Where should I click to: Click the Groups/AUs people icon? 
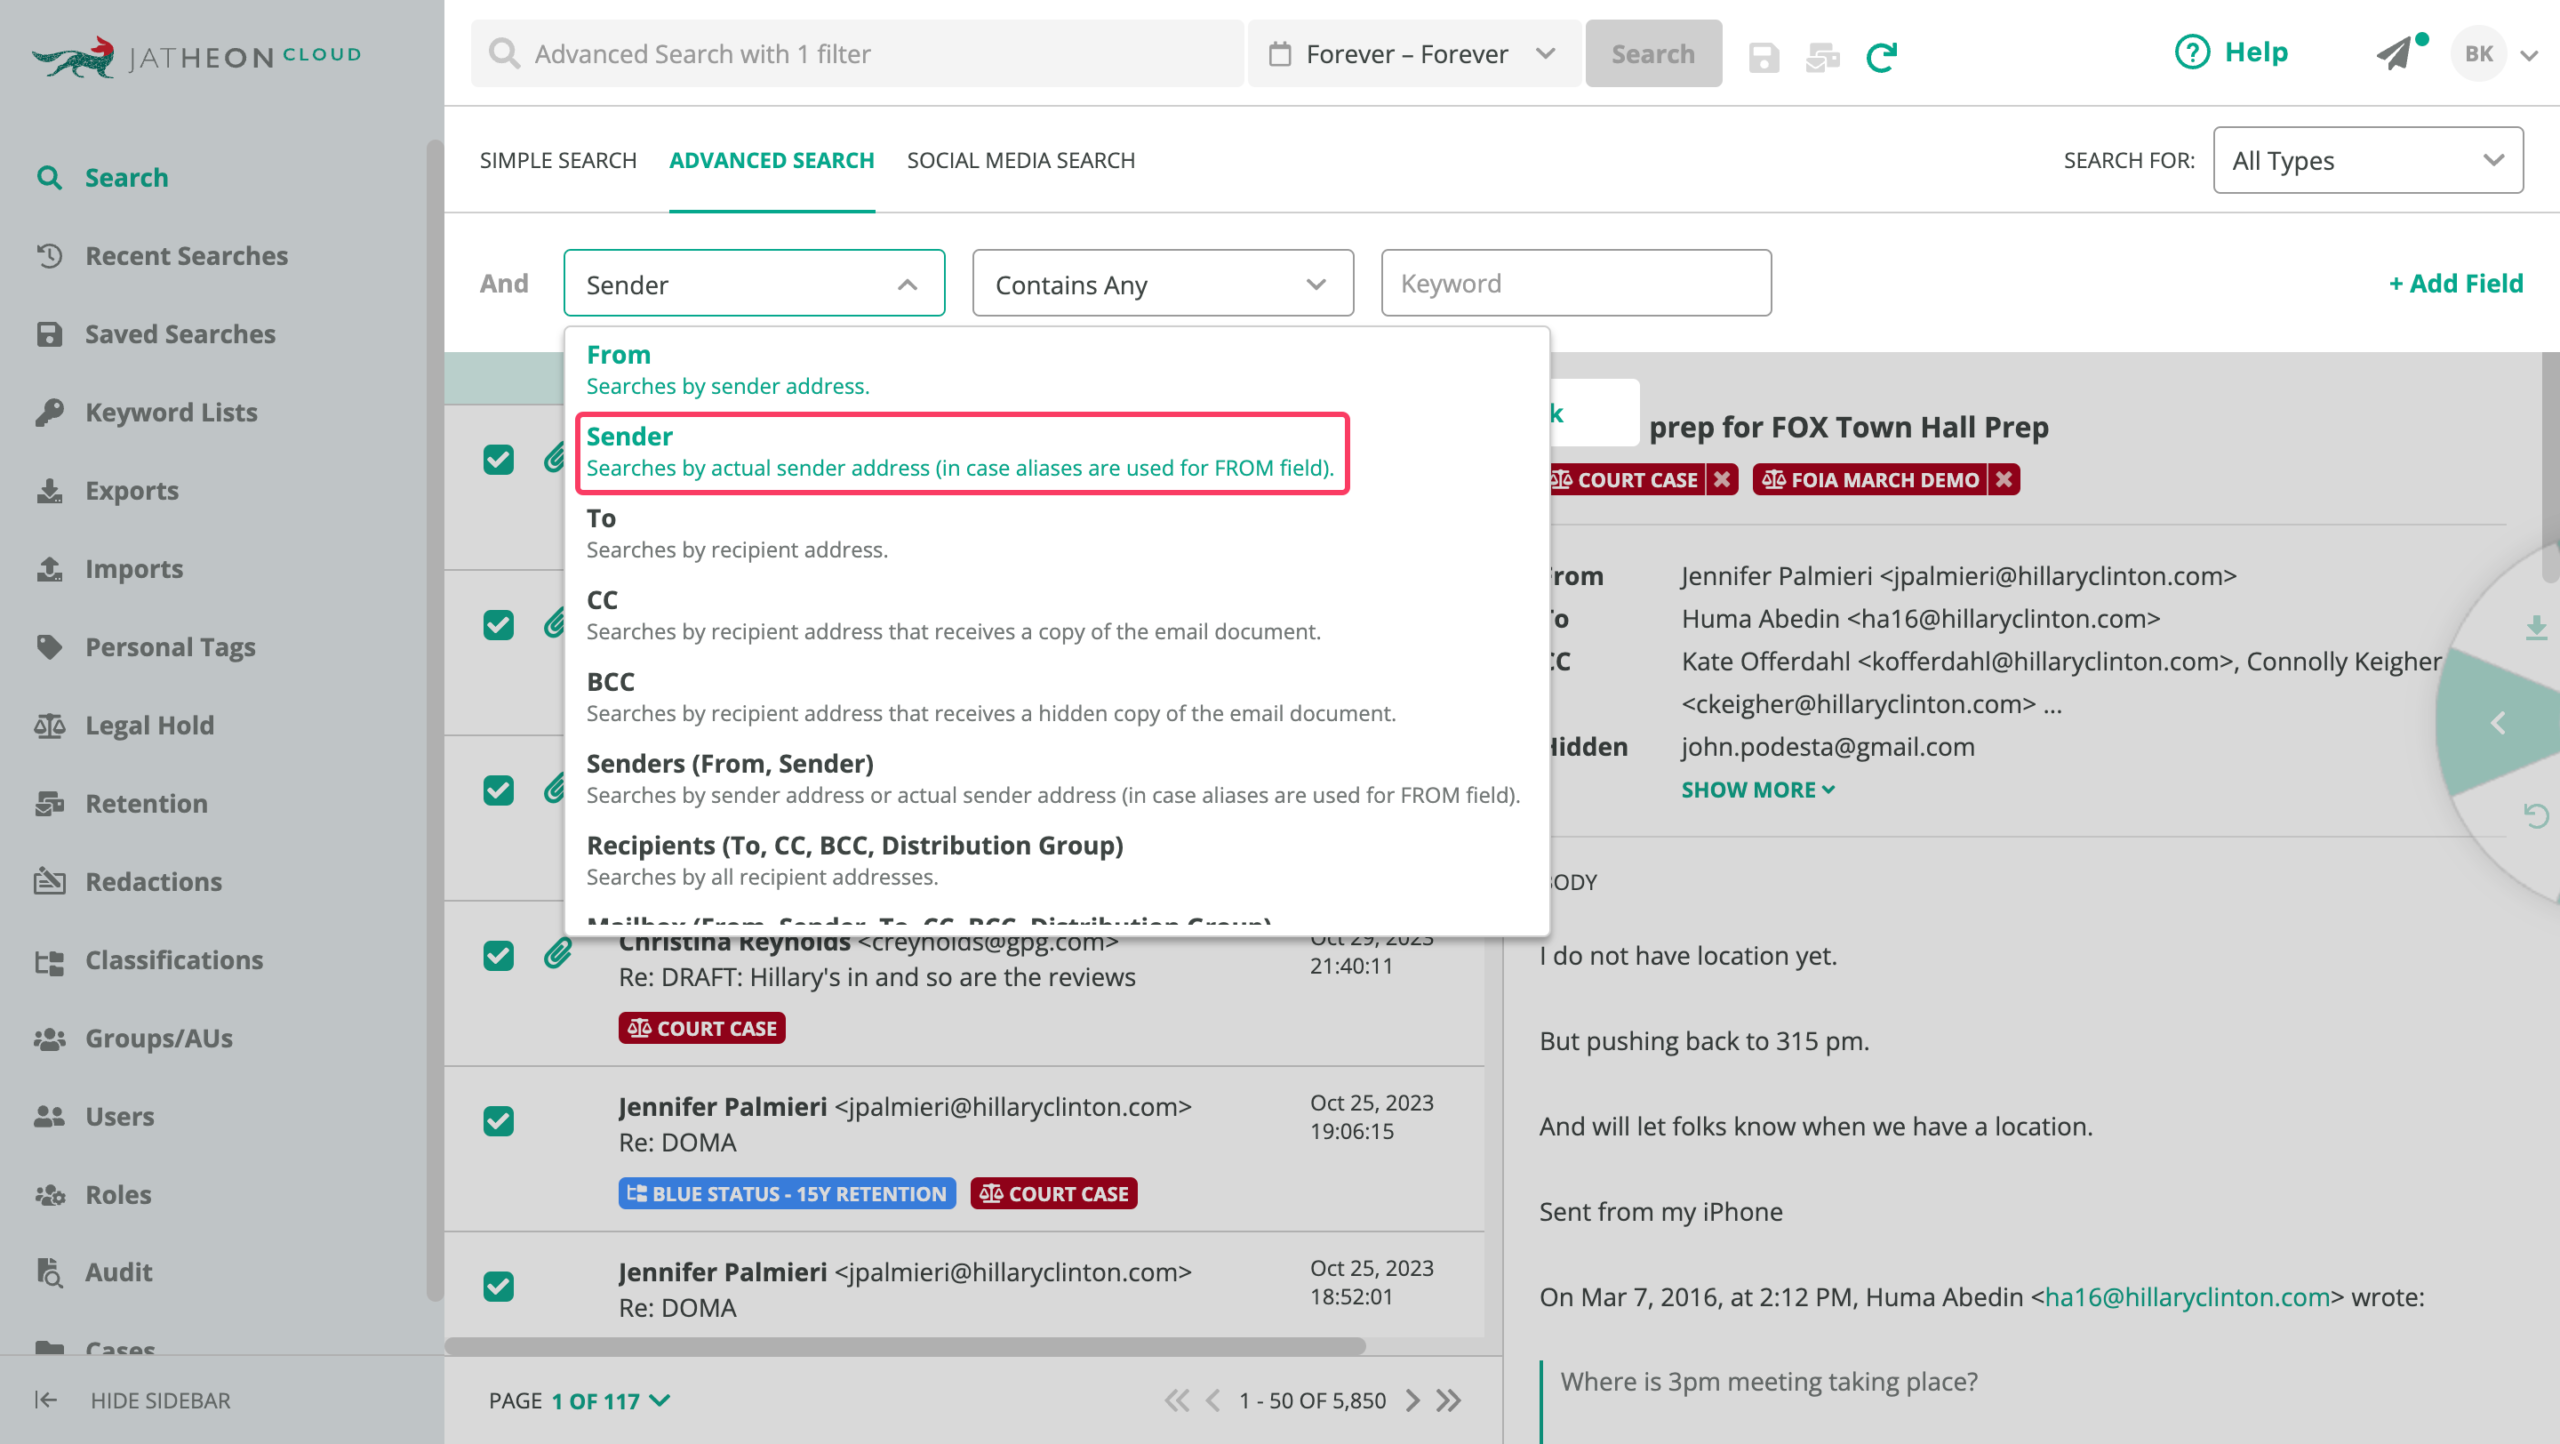pos(49,1038)
